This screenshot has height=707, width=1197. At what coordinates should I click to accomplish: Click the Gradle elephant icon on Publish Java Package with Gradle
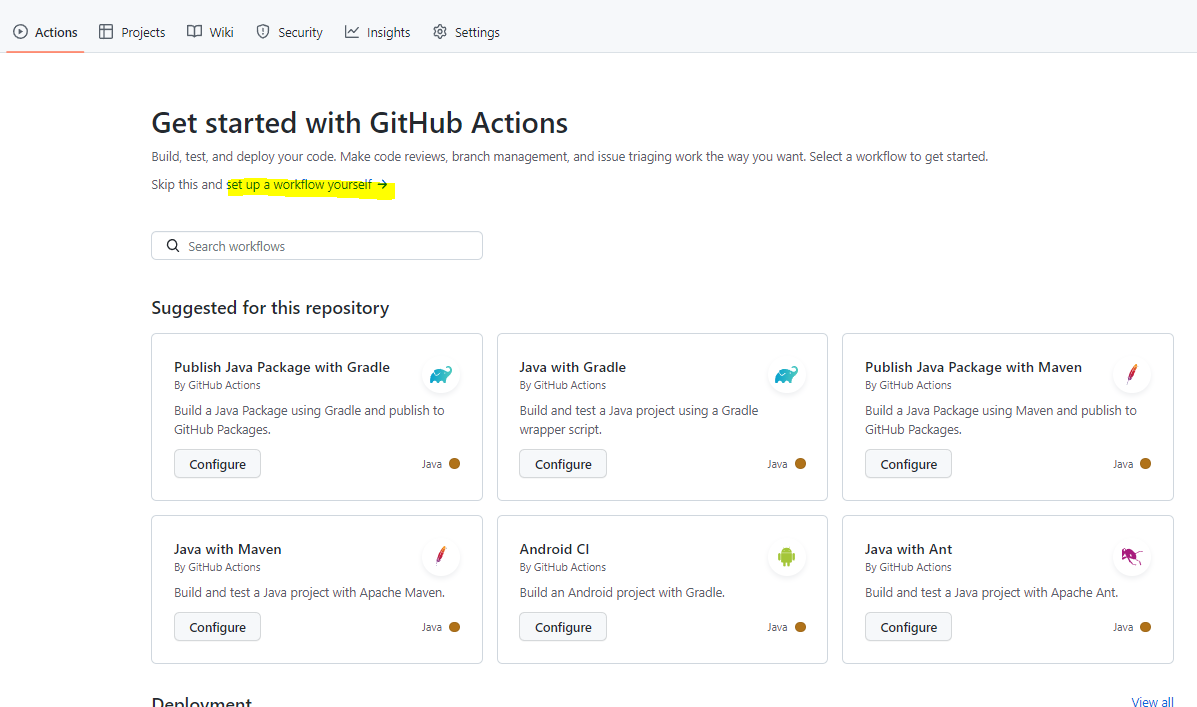[440, 375]
